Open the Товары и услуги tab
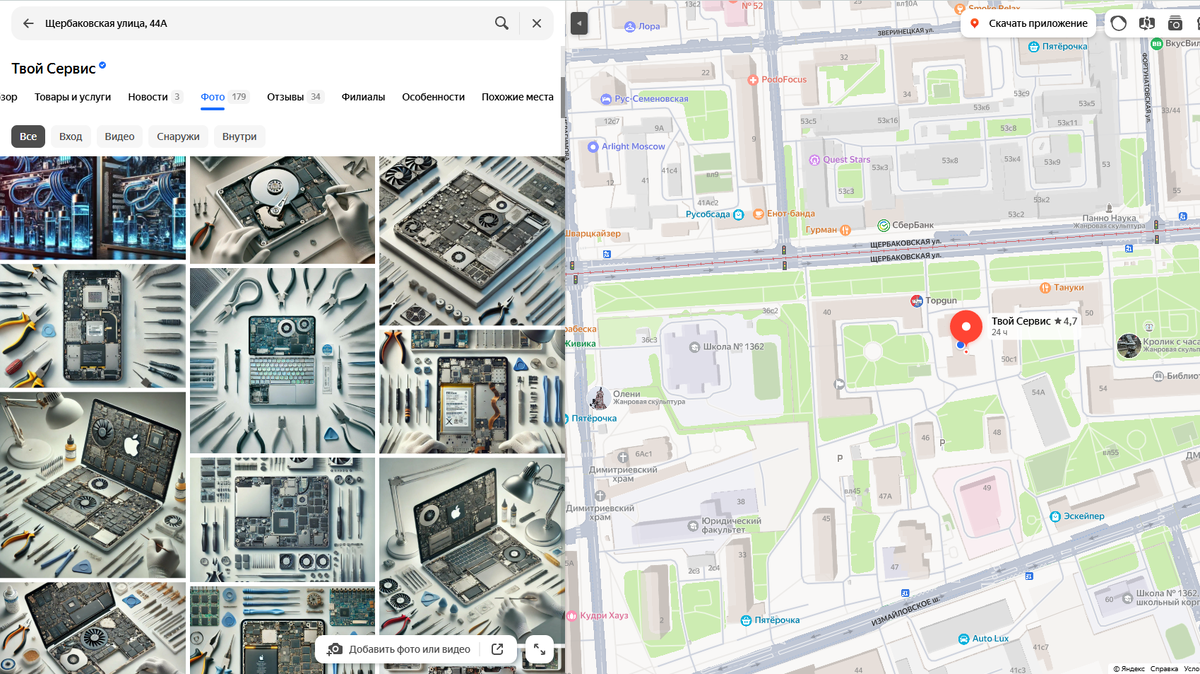The image size is (1200, 674). (x=73, y=97)
